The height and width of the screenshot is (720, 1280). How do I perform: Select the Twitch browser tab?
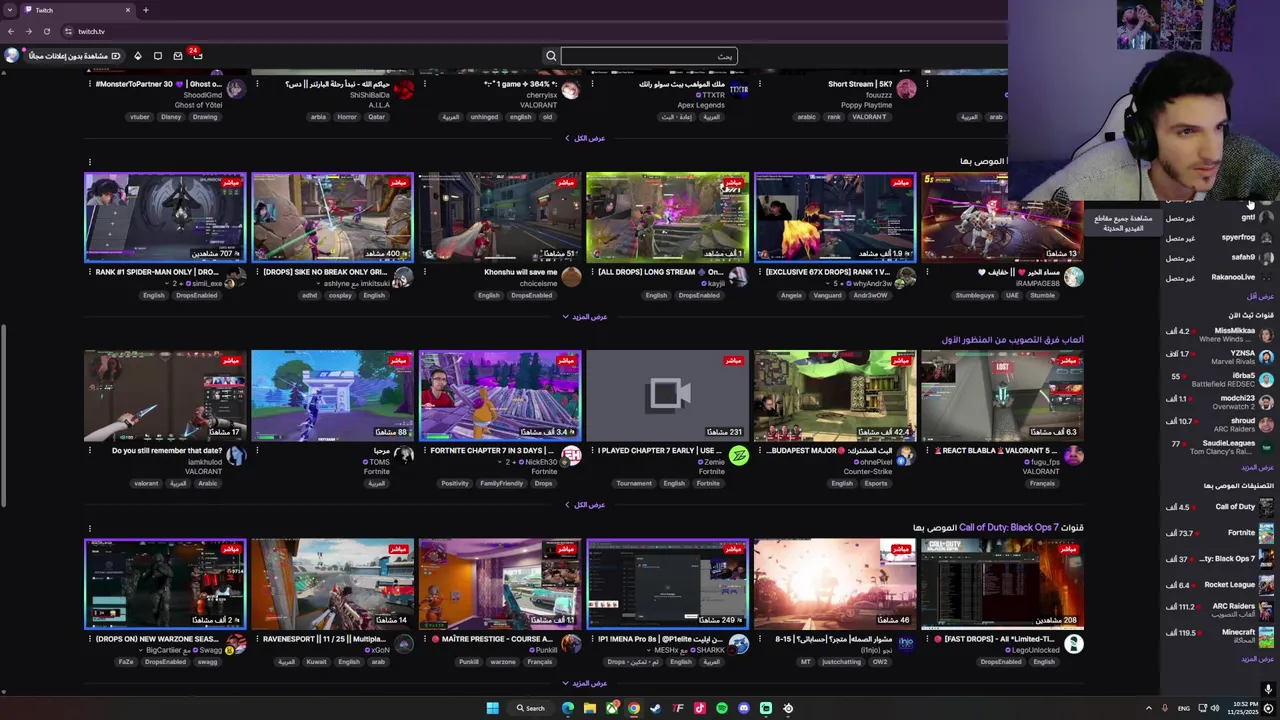[78, 10]
